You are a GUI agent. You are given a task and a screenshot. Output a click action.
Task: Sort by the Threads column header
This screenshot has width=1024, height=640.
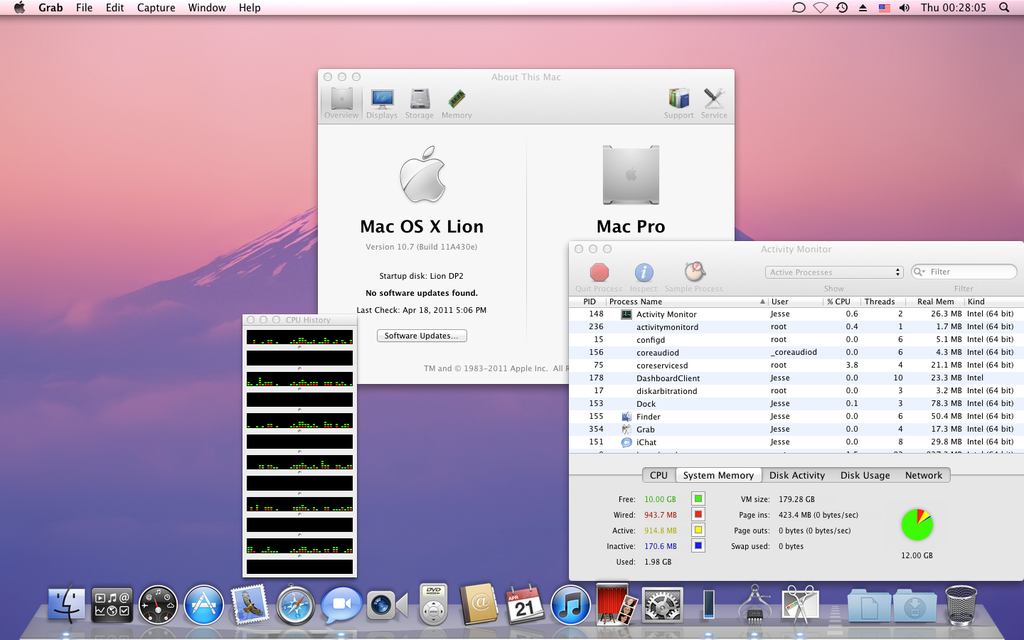pos(882,302)
